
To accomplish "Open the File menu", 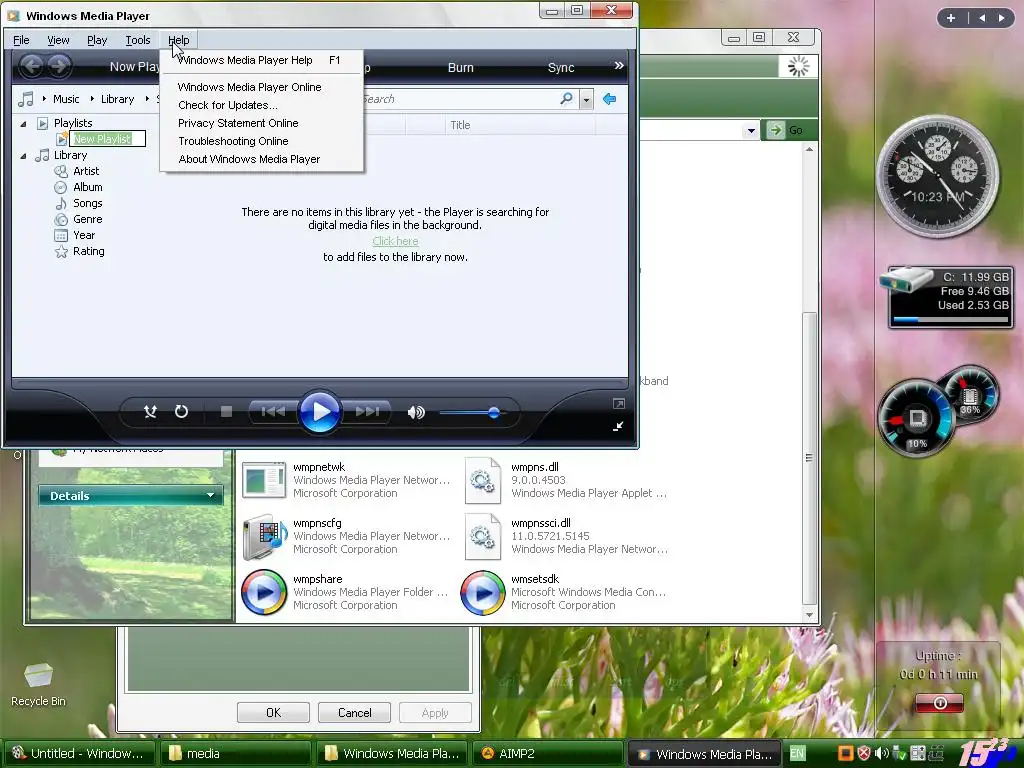I will (x=21, y=40).
